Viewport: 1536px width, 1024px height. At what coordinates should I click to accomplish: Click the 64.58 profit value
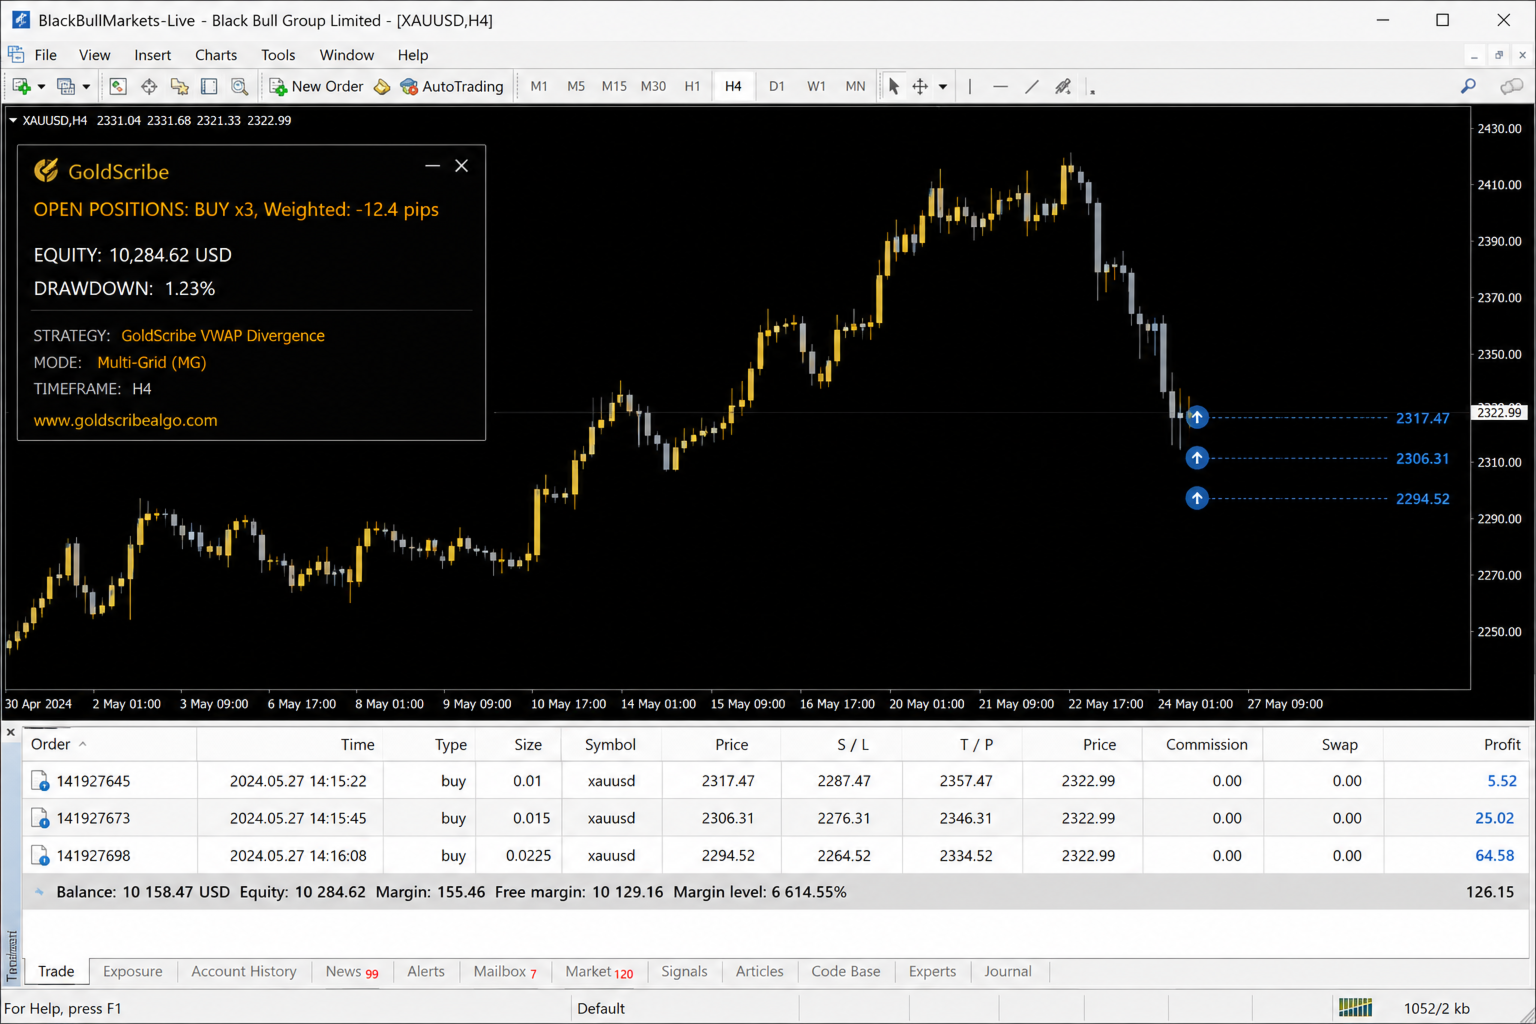pyautogui.click(x=1495, y=855)
